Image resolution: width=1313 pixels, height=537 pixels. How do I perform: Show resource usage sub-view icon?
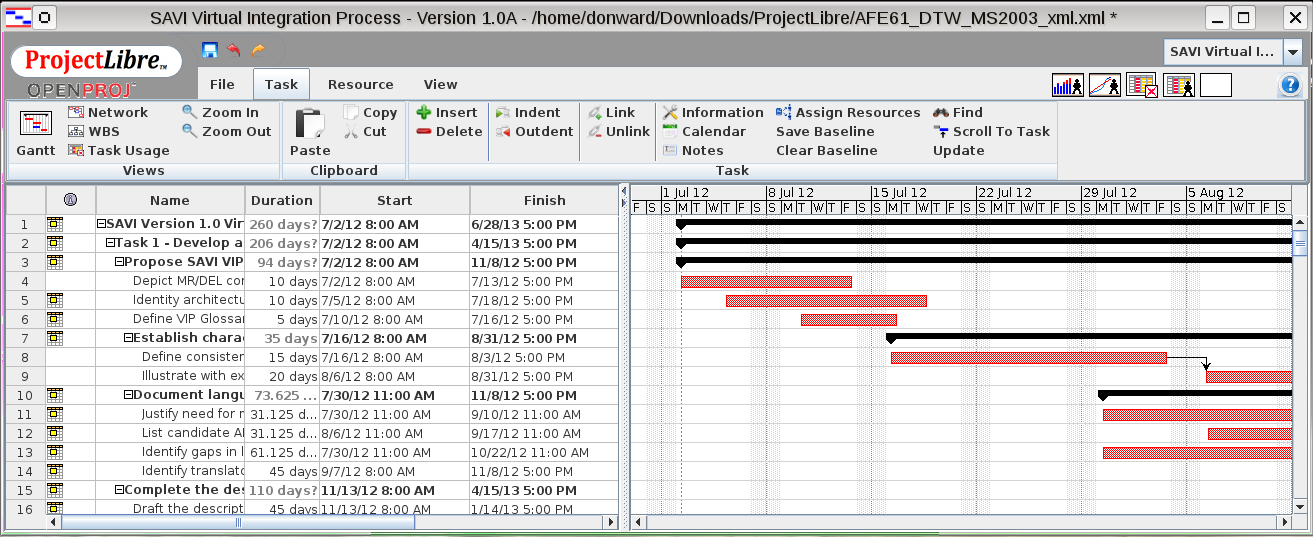point(1179,86)
